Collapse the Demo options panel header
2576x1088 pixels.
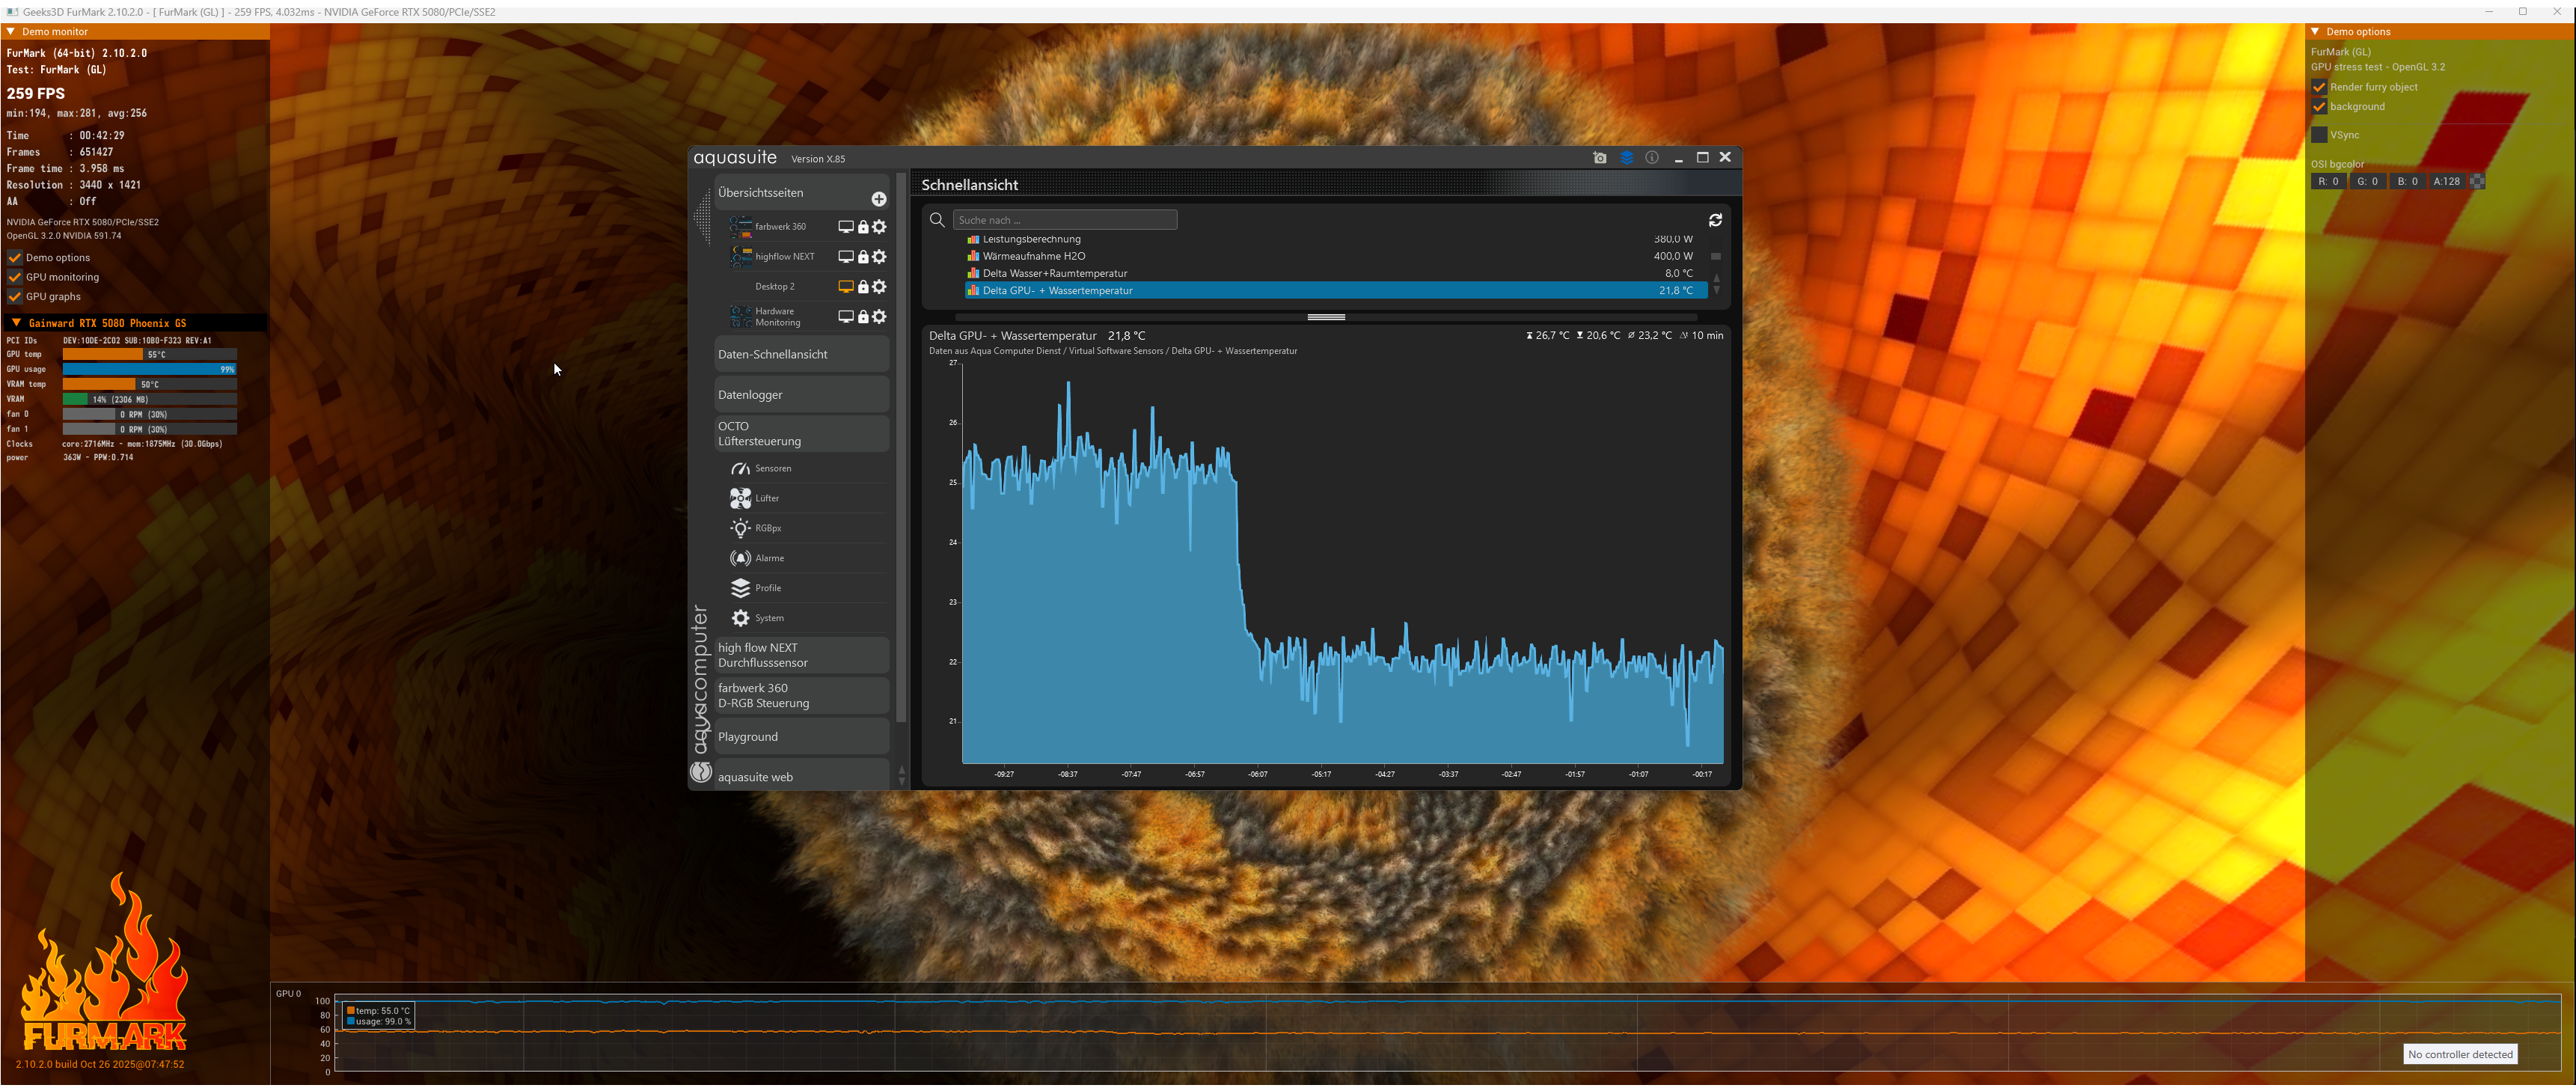click(x=2315, y=32)
